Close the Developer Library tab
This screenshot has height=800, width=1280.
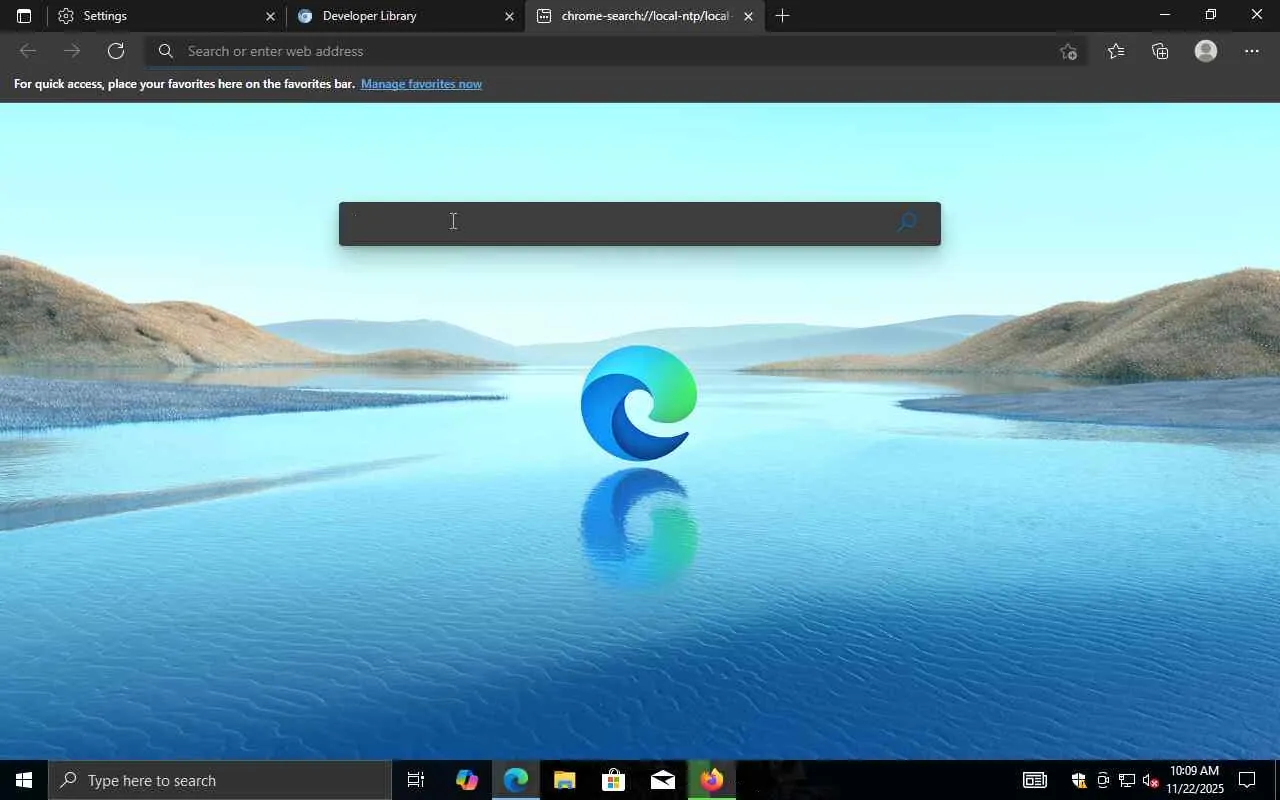[509, 16]
